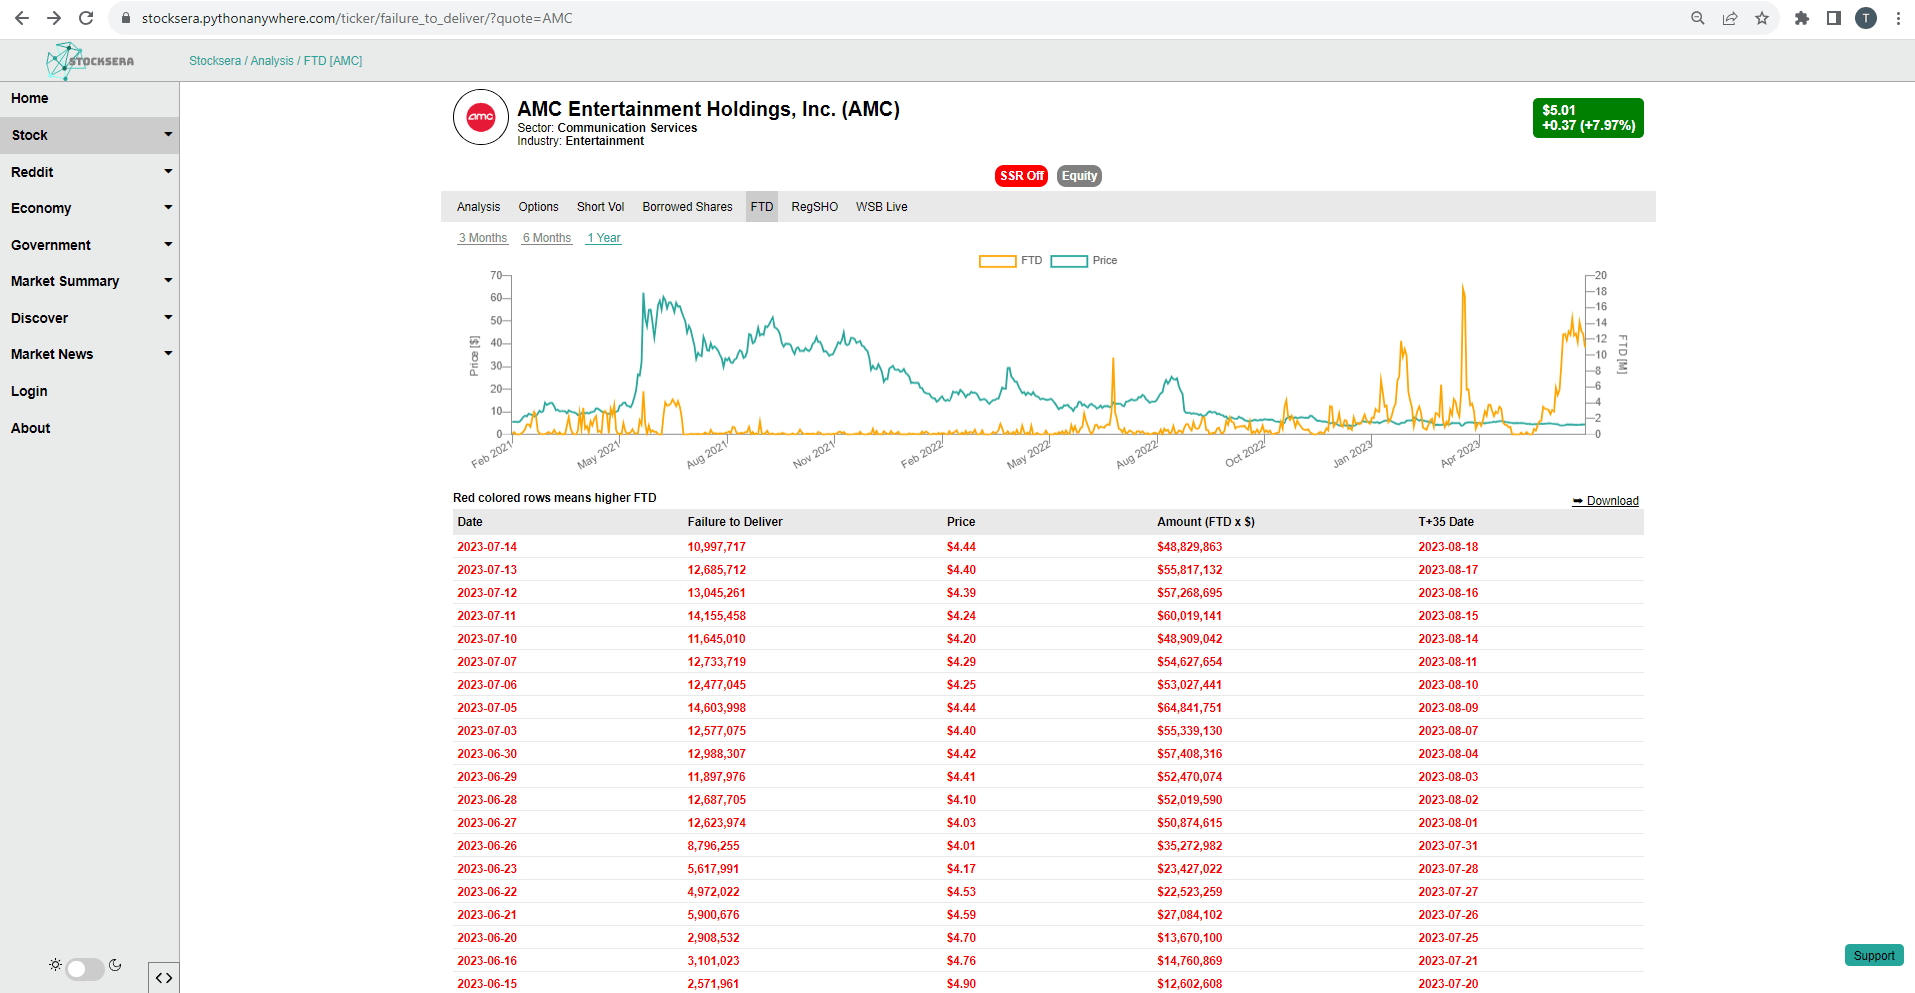Click the Stocksera logo
This screenshot has height=993, width=1915.
(x=90, y=61)
